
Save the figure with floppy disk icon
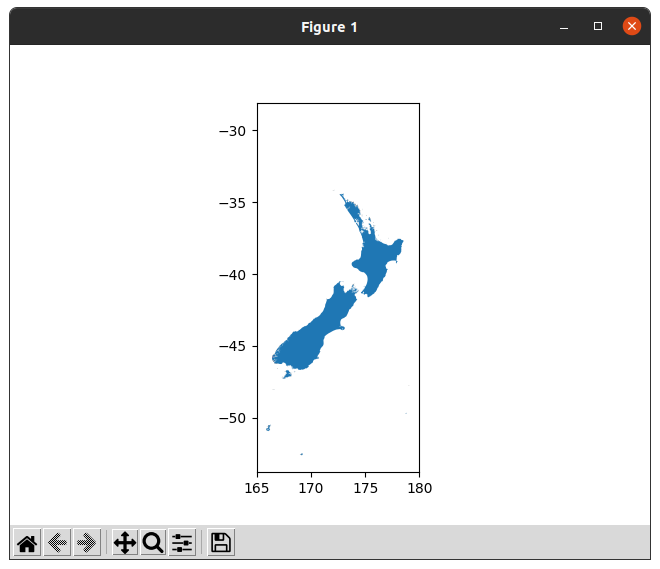point(221,542)
